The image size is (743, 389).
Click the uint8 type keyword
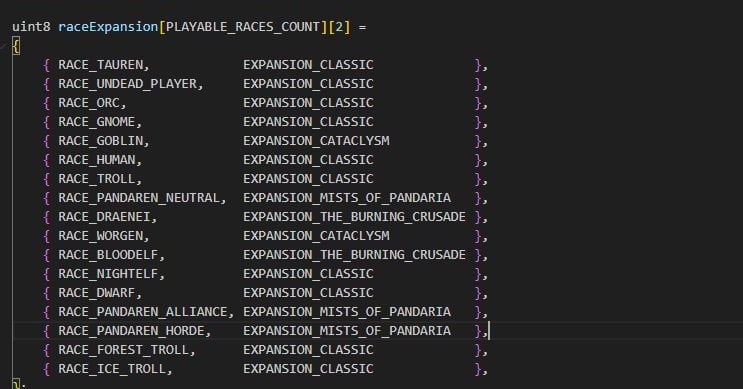click(31, 27)
